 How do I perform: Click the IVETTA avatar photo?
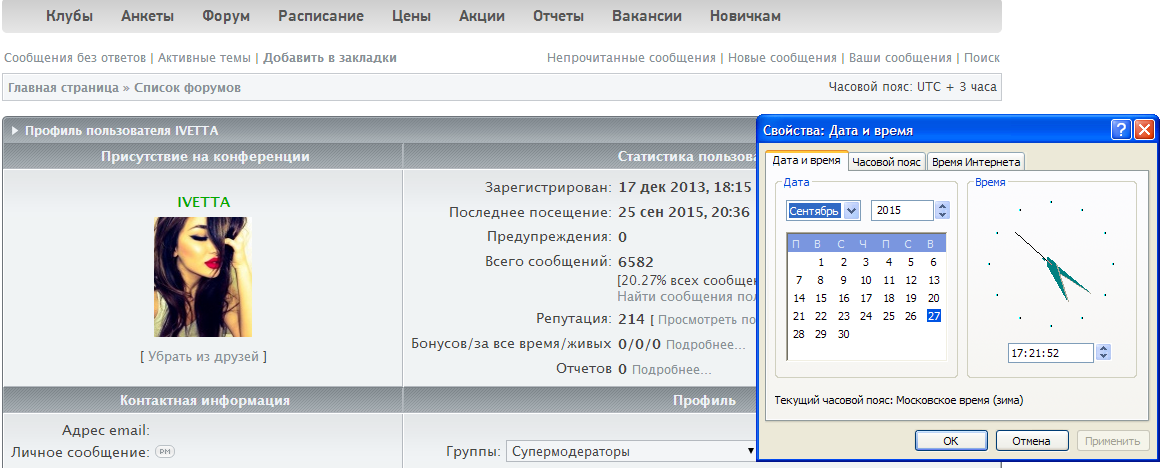[x=202, y=277]
